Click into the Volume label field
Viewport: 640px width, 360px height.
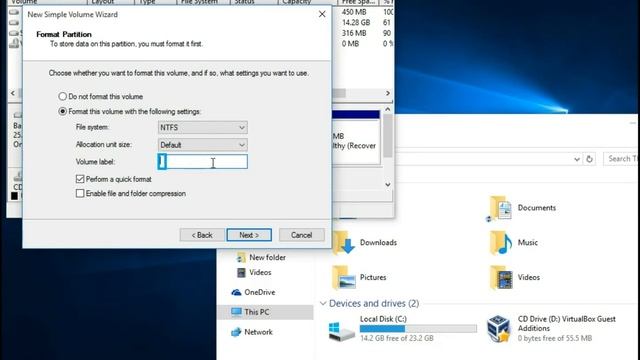202,162
